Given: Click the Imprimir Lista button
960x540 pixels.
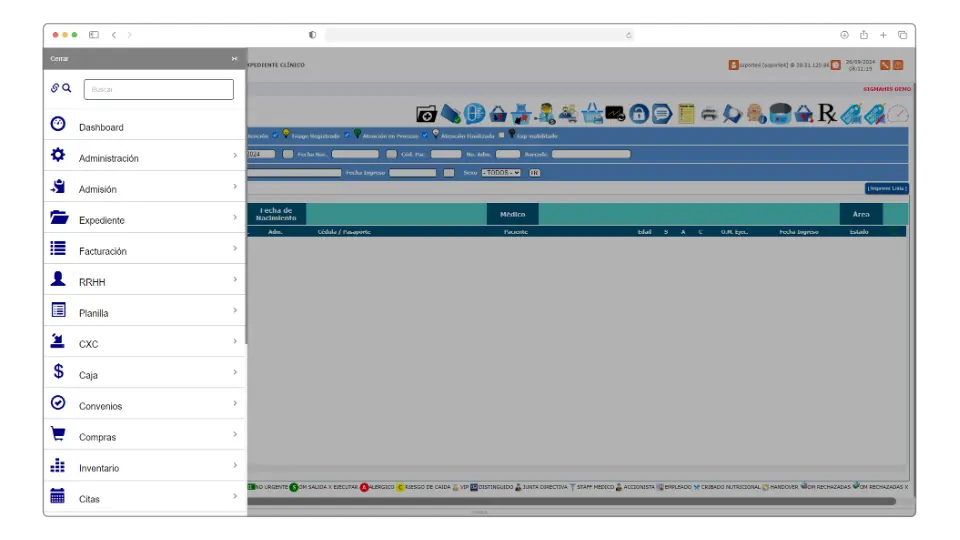Looking at the screenshot, I should (x=886, y=188).
